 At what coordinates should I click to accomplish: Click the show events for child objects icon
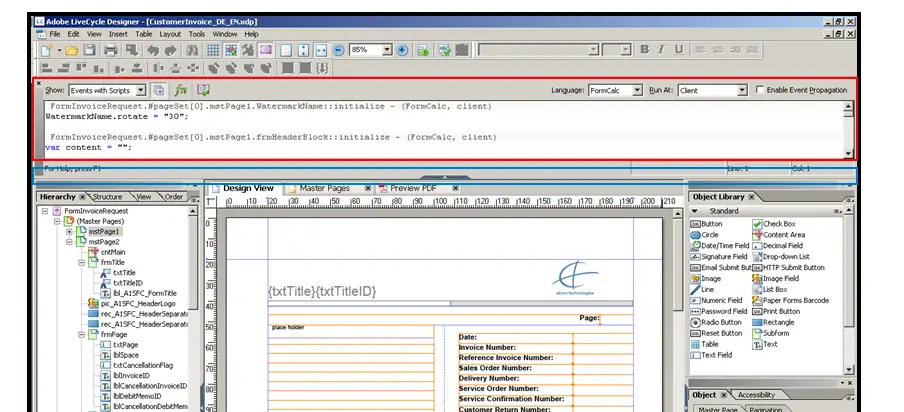coord(159,90)
